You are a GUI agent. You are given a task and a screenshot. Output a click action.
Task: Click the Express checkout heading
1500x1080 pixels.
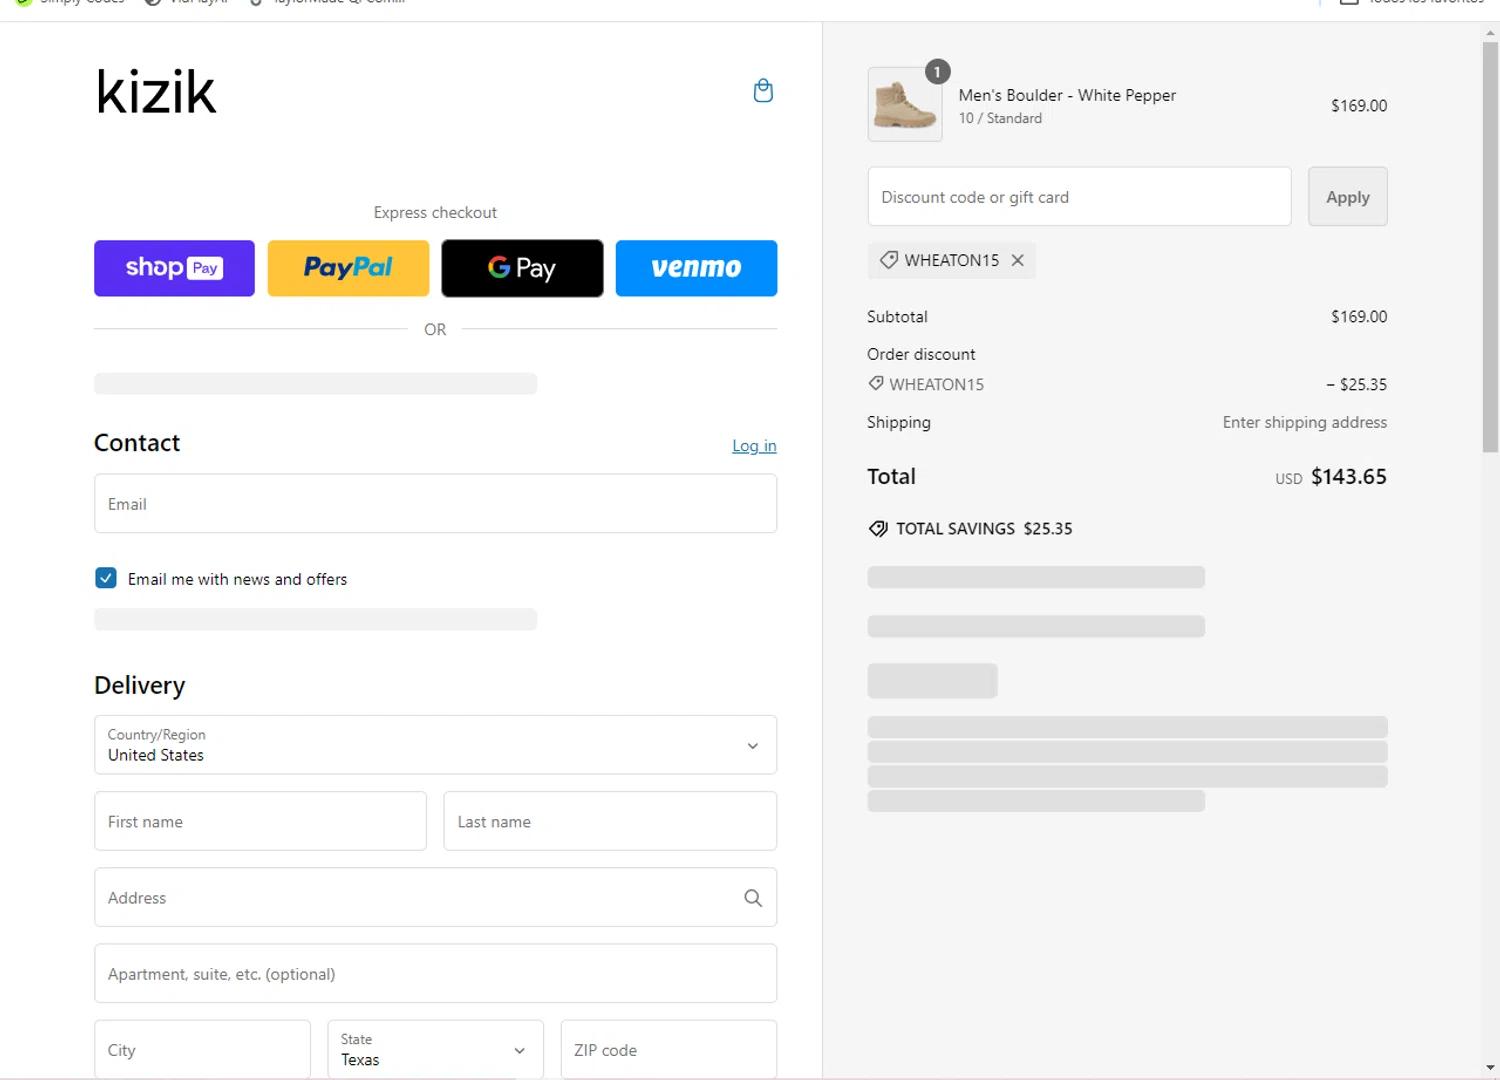pyautogui.click(x=435, y=213)
